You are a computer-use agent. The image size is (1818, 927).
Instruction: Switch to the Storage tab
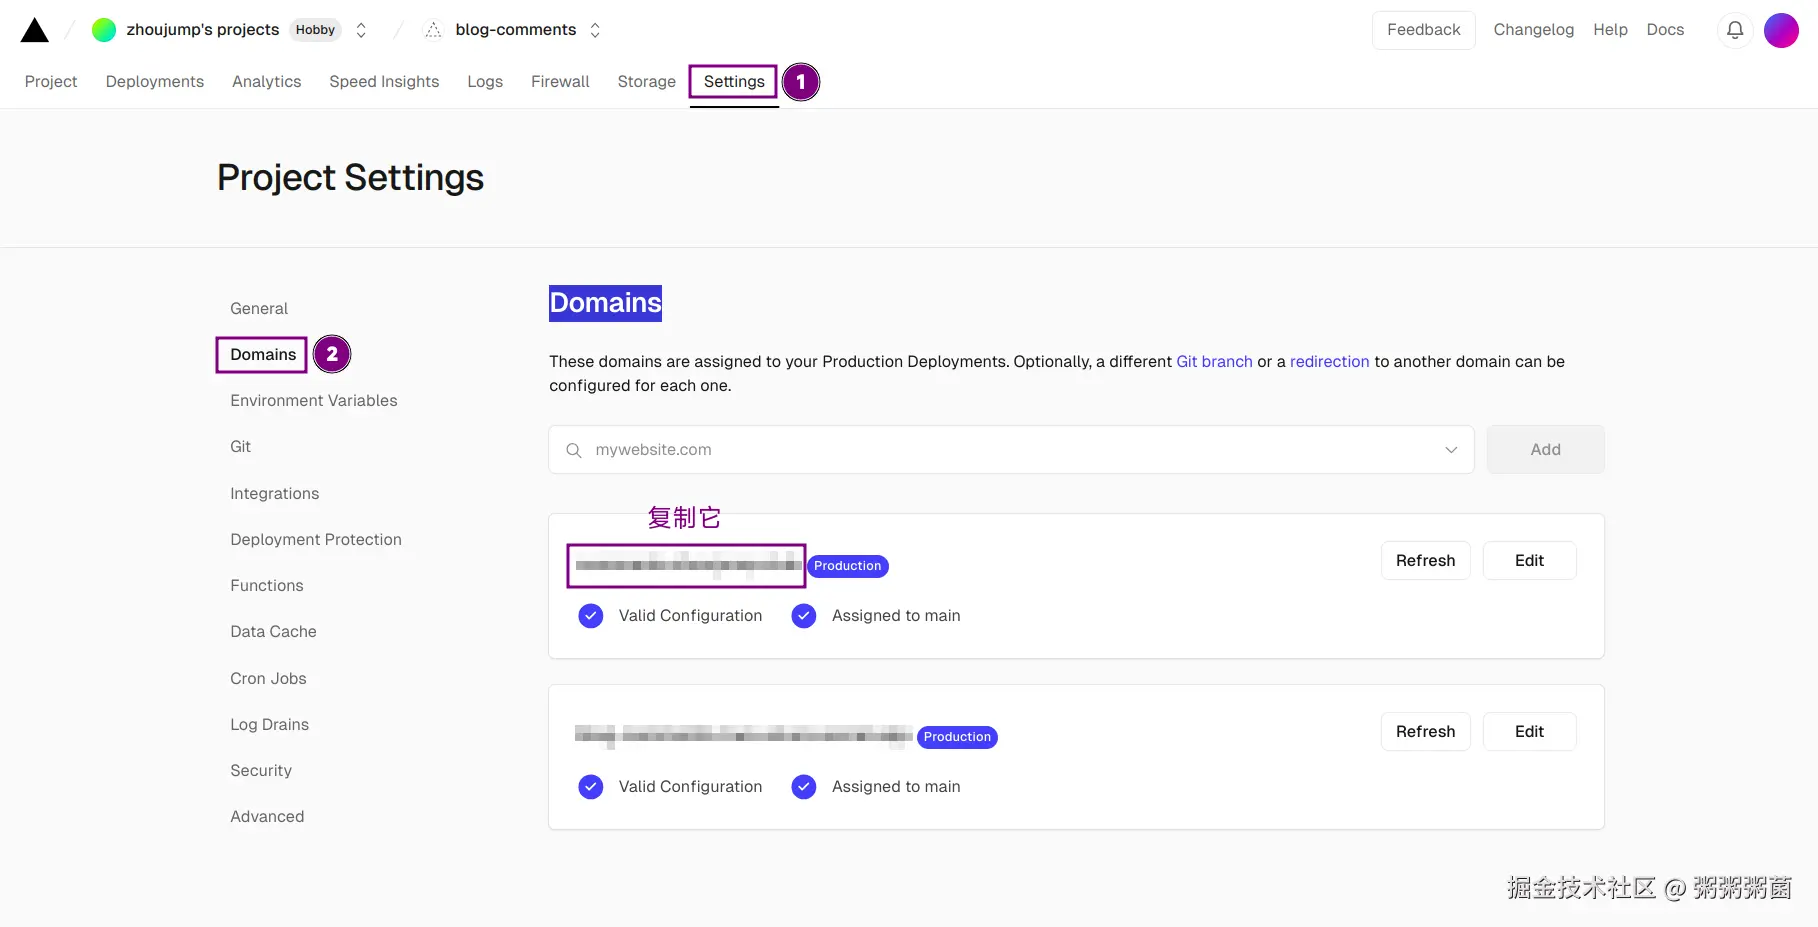coord(647,82)
